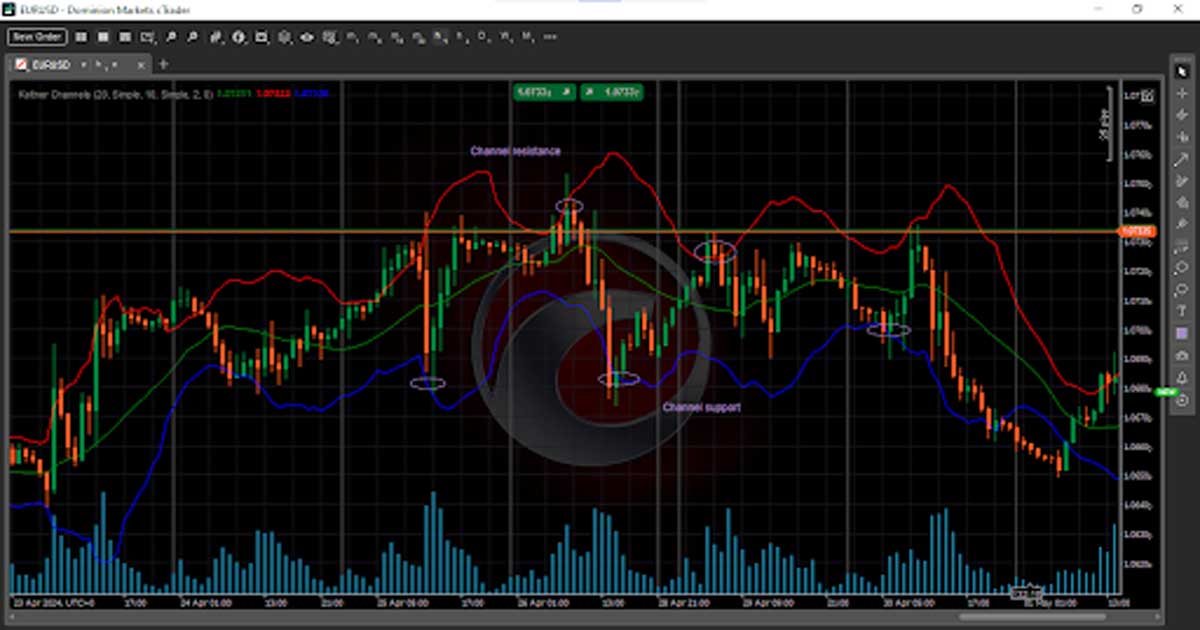
Task: Select the crosshair tool in right toolbar
Action: point(1182,93)
